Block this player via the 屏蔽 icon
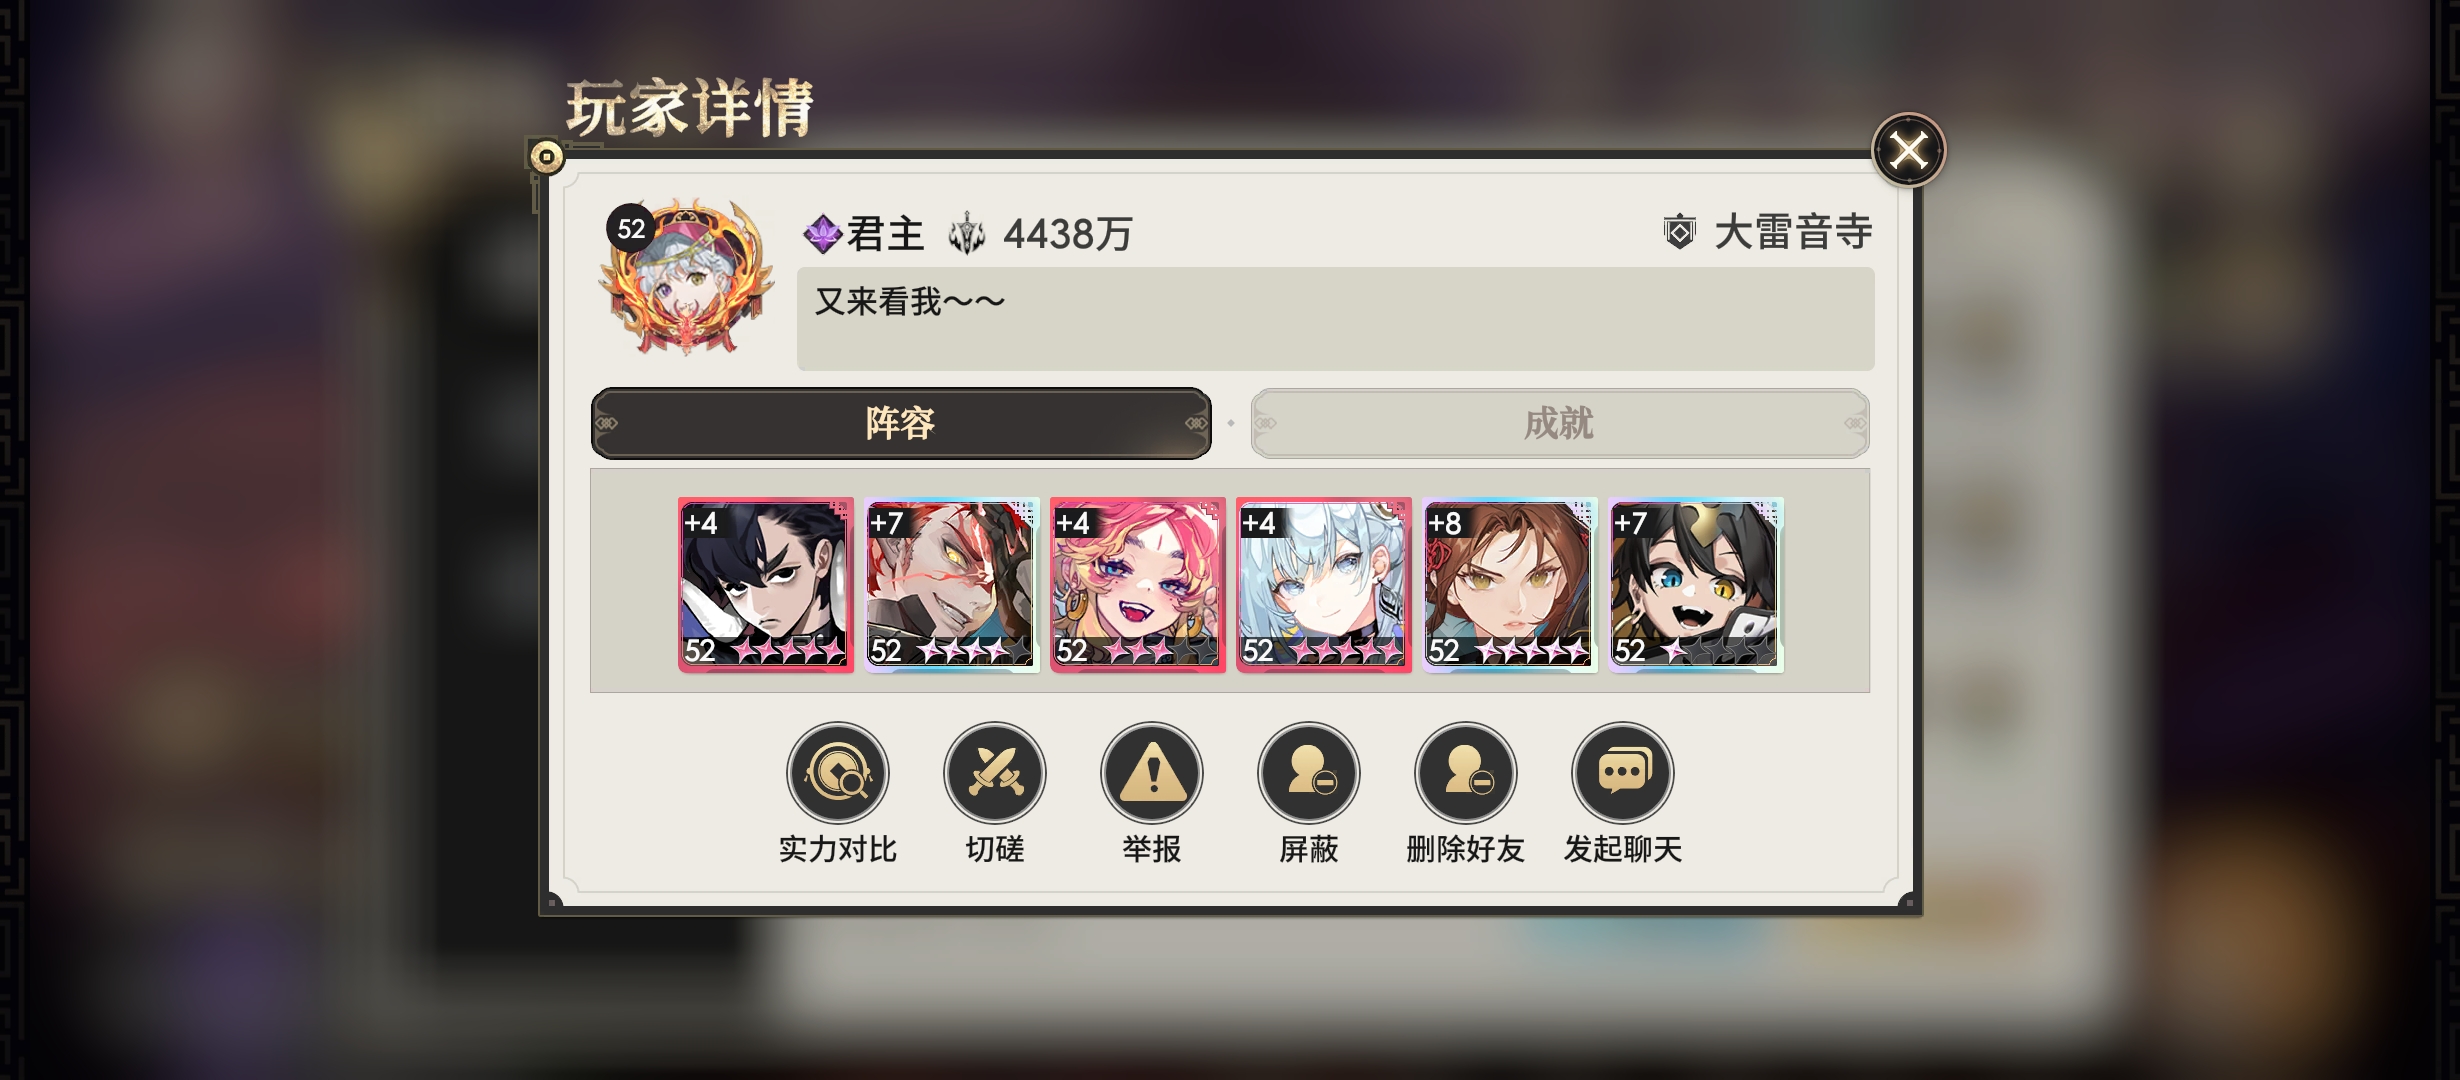 point(1309,773)
